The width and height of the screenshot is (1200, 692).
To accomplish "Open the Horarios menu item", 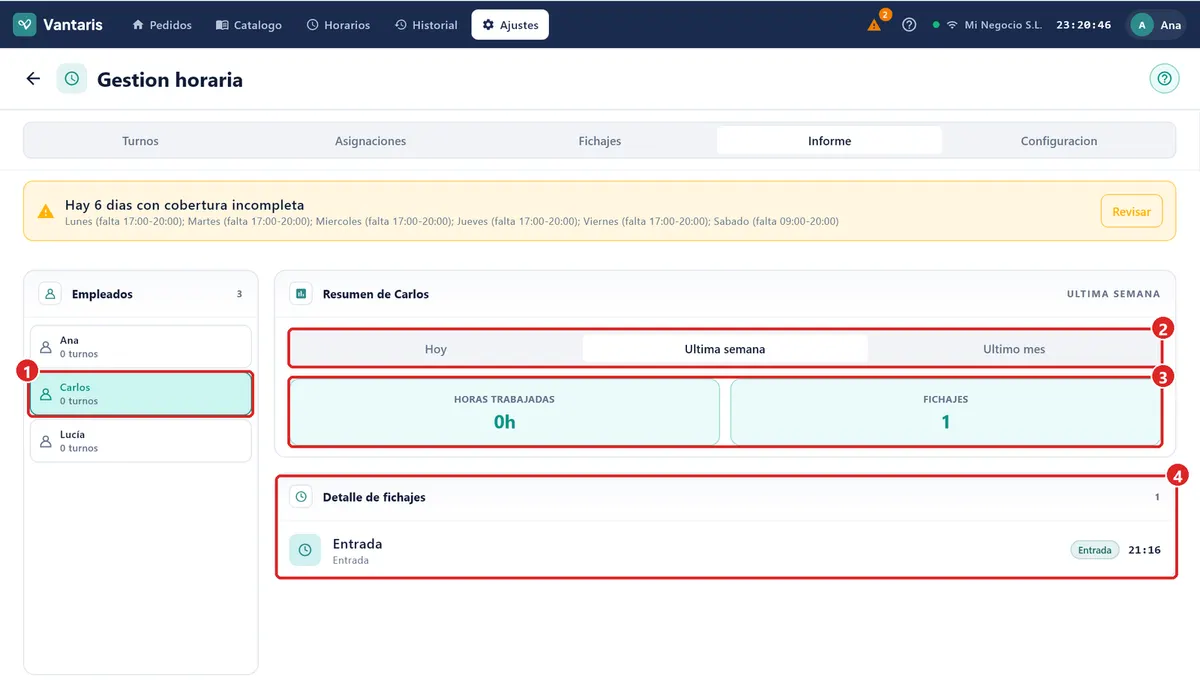I will 338,25.
